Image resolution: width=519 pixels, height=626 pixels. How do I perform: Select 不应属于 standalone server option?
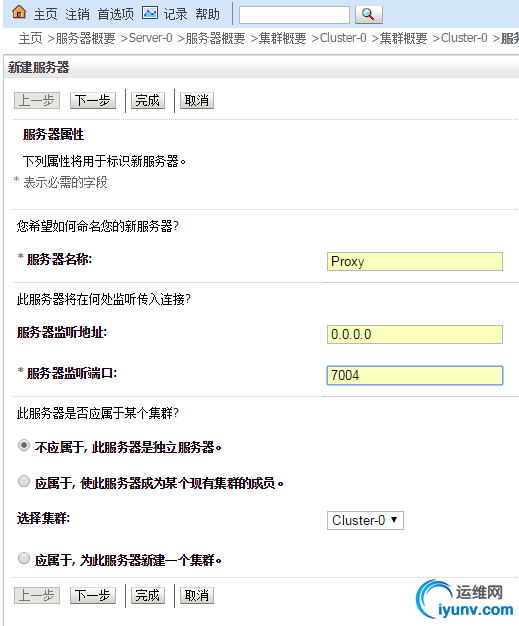24,445
